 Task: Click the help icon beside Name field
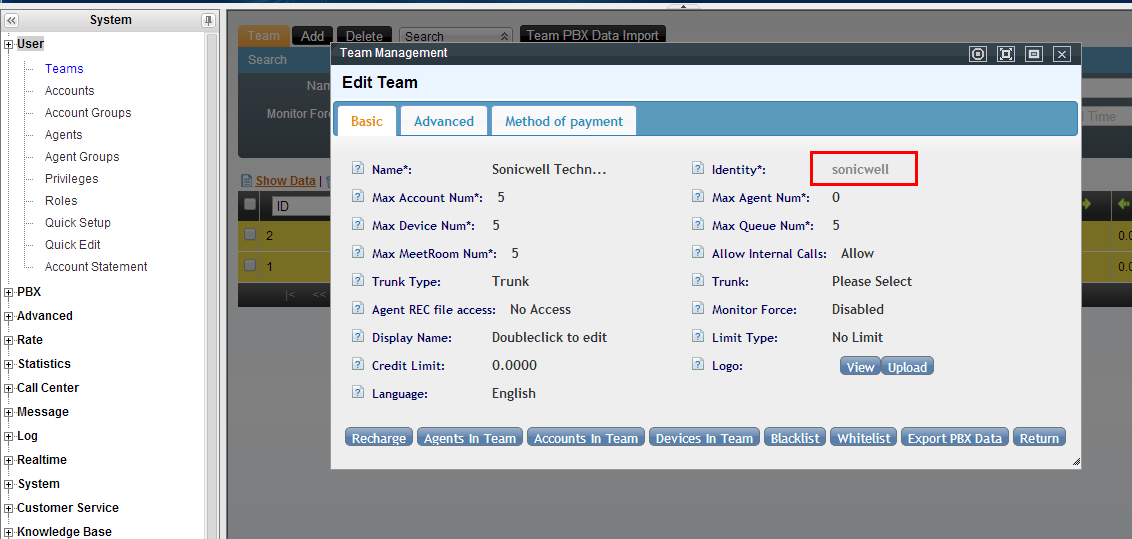(358, 170)
